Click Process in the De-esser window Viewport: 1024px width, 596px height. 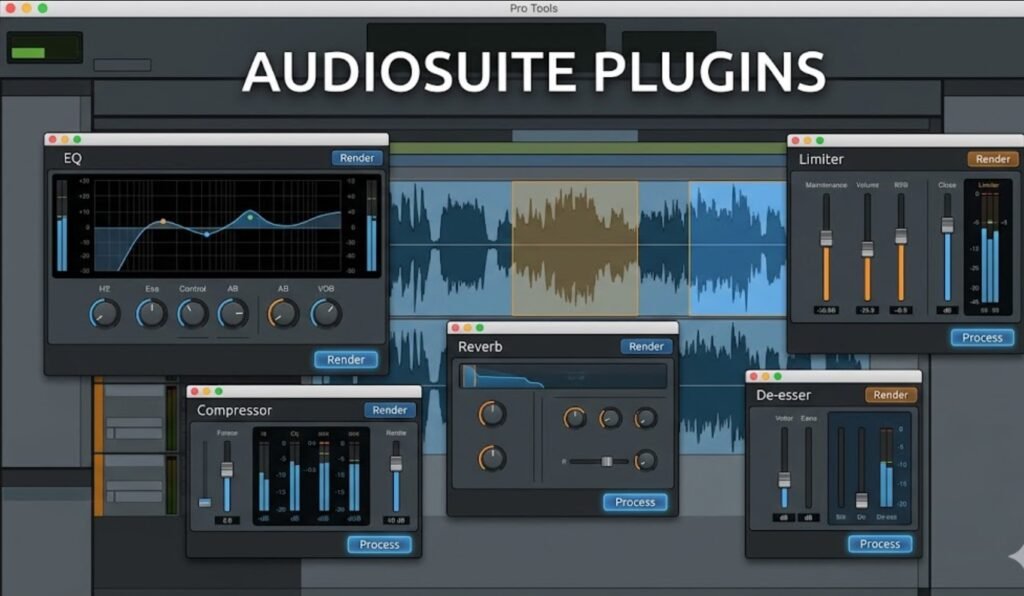pos(880,544)
